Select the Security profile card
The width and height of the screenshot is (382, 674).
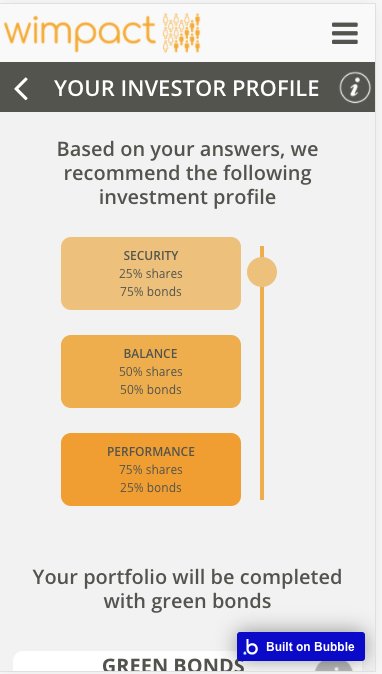point(151,273)
